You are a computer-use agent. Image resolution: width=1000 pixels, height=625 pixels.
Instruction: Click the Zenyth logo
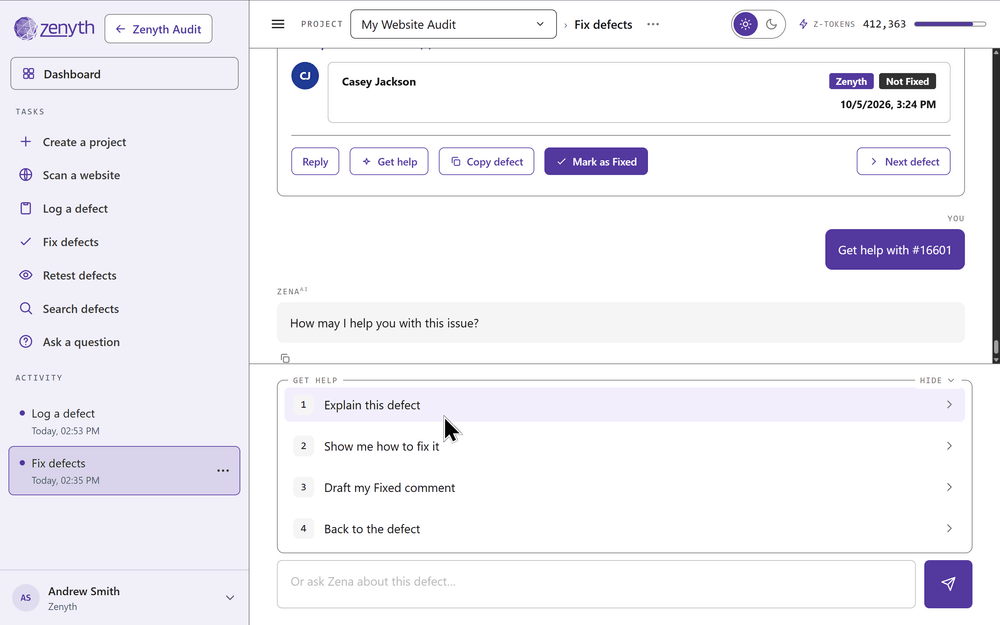(x=54, y=28)
